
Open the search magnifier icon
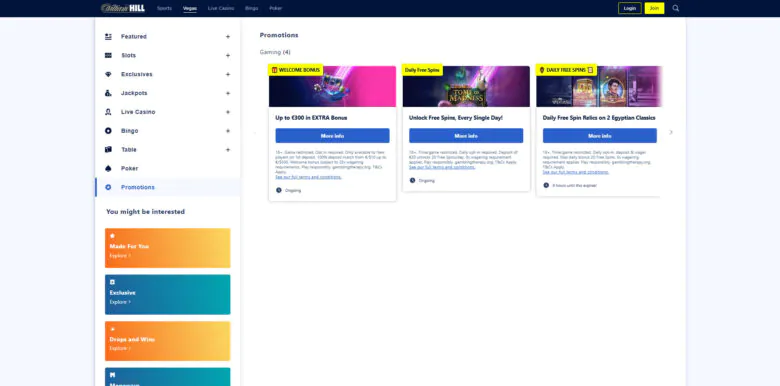coord(676,8)
